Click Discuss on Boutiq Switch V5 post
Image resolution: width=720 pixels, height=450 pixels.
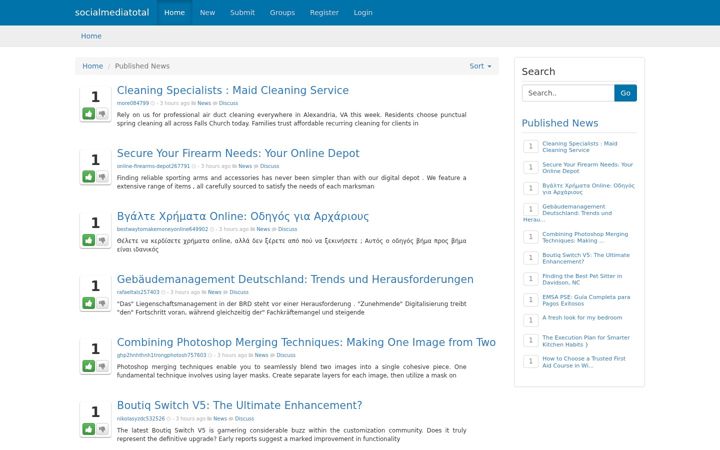pos(244,419)
